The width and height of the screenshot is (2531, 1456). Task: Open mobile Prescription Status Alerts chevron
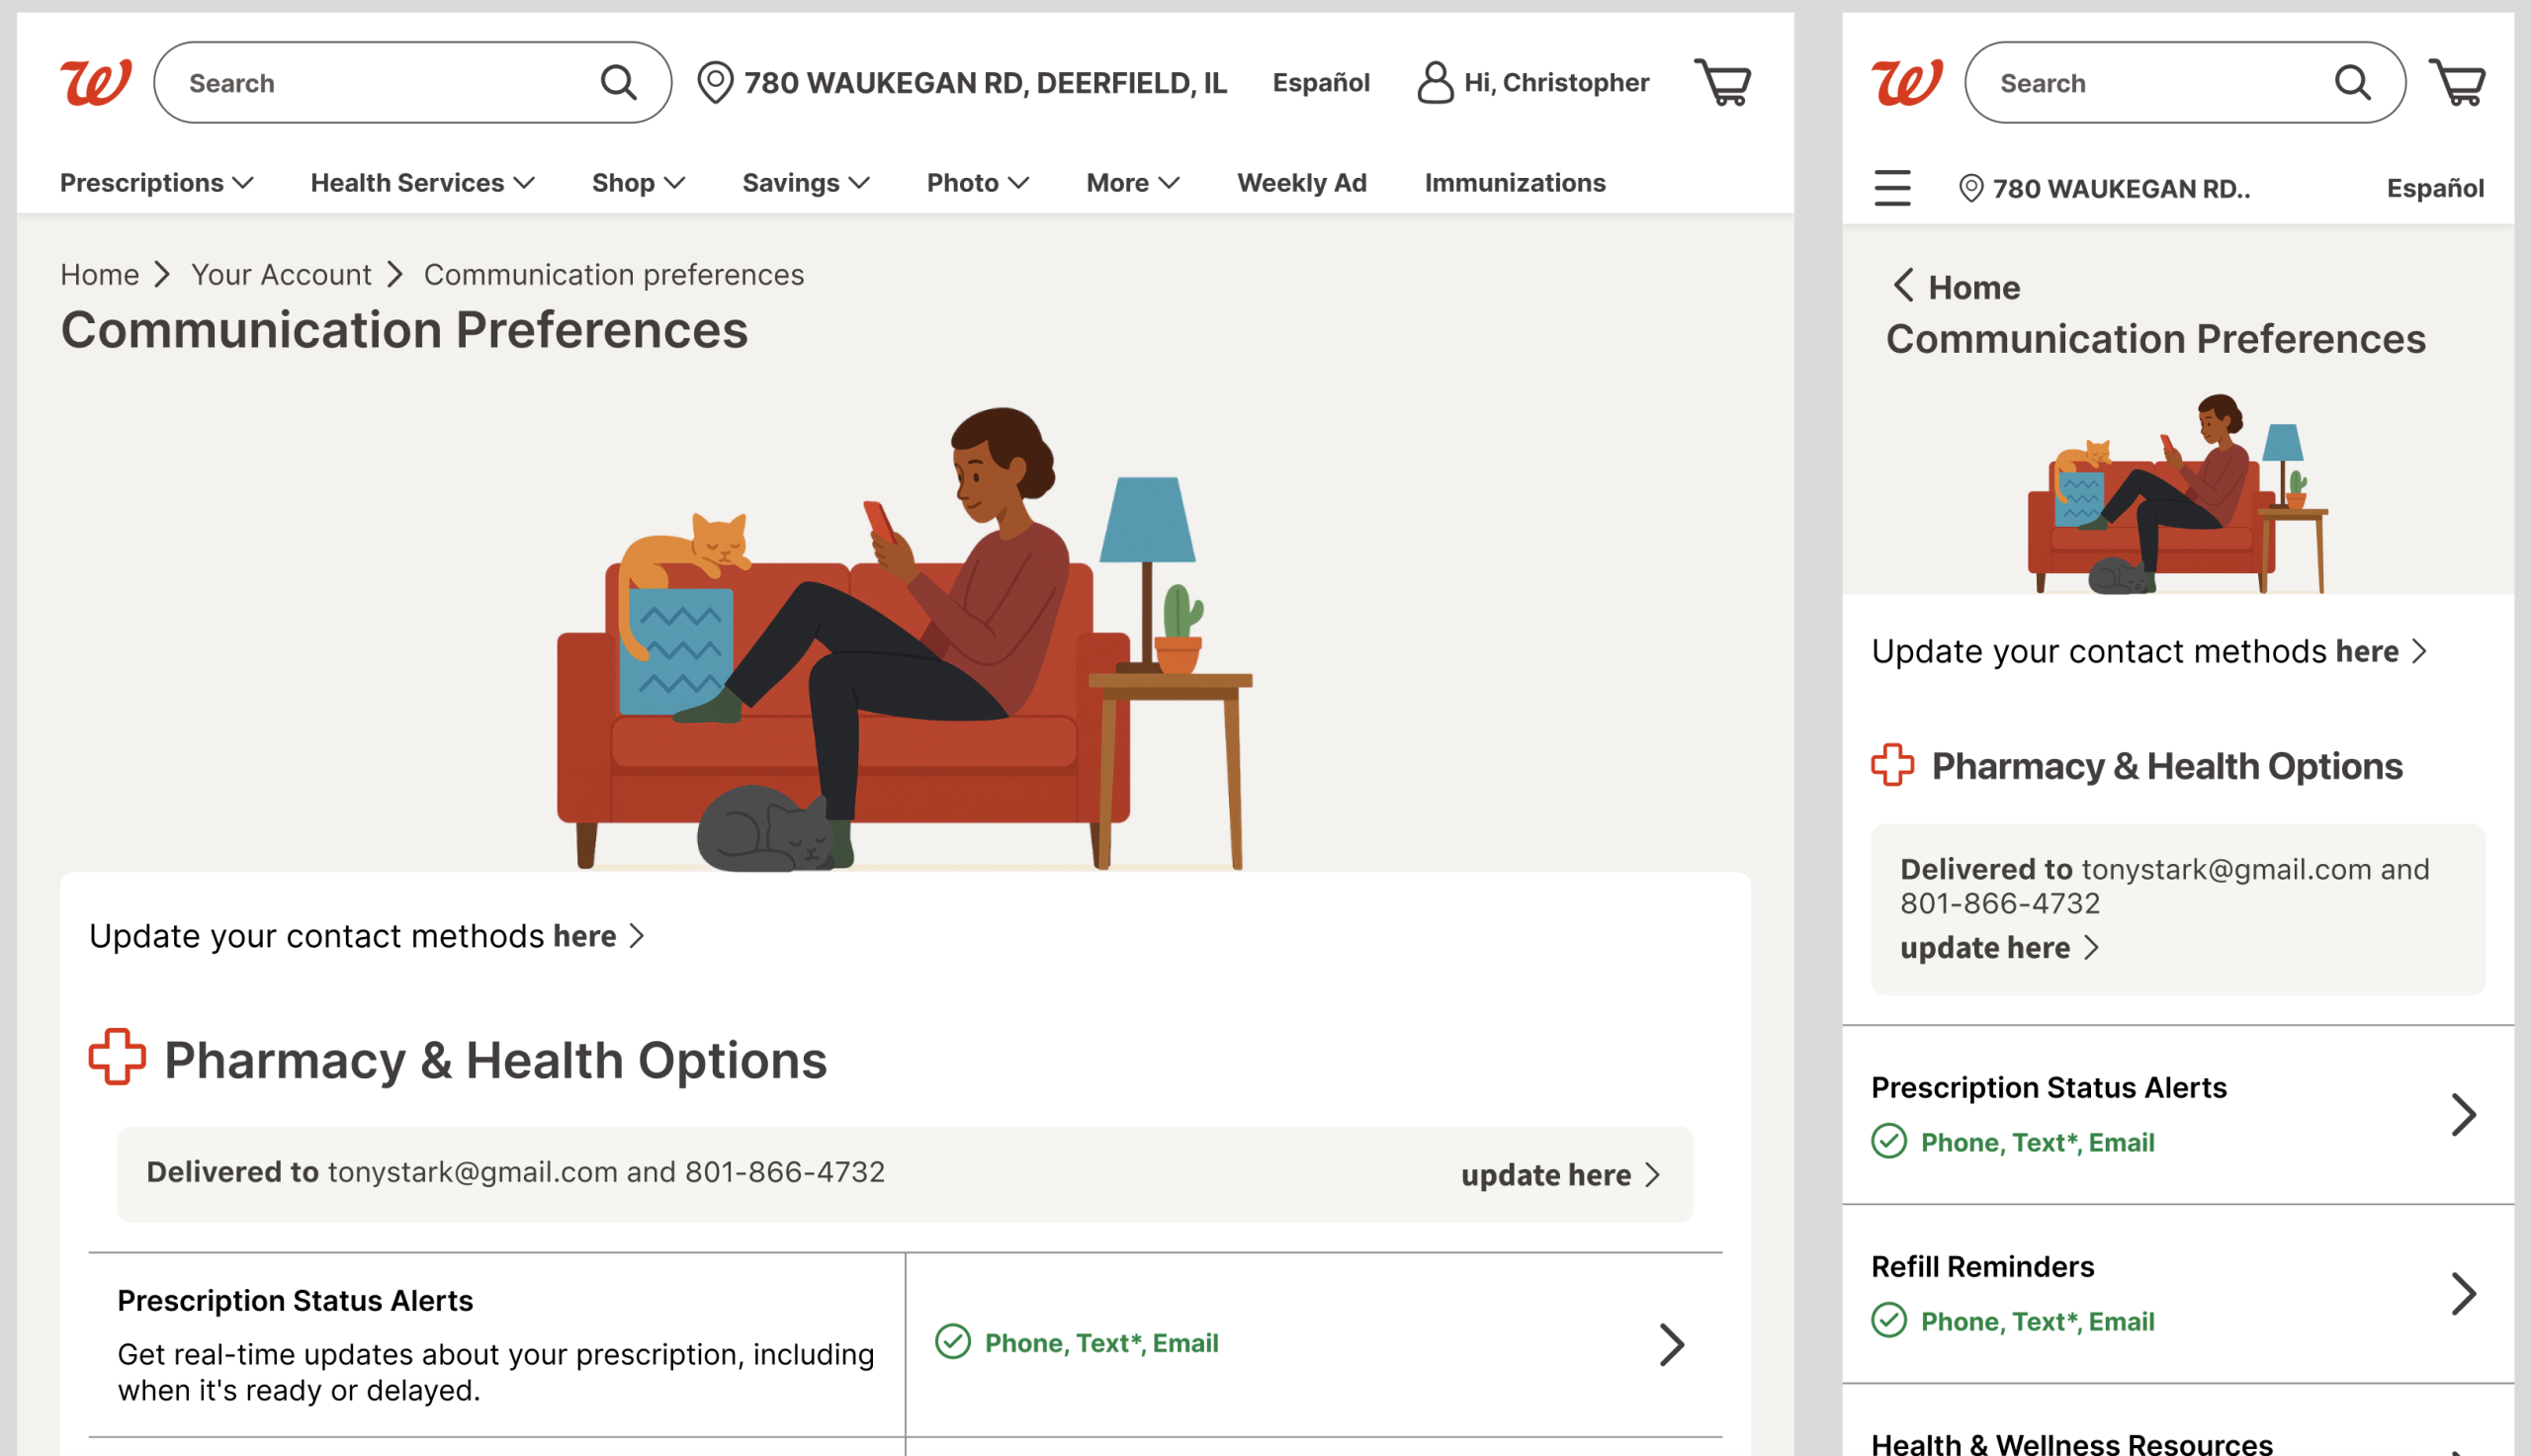2463,1115
